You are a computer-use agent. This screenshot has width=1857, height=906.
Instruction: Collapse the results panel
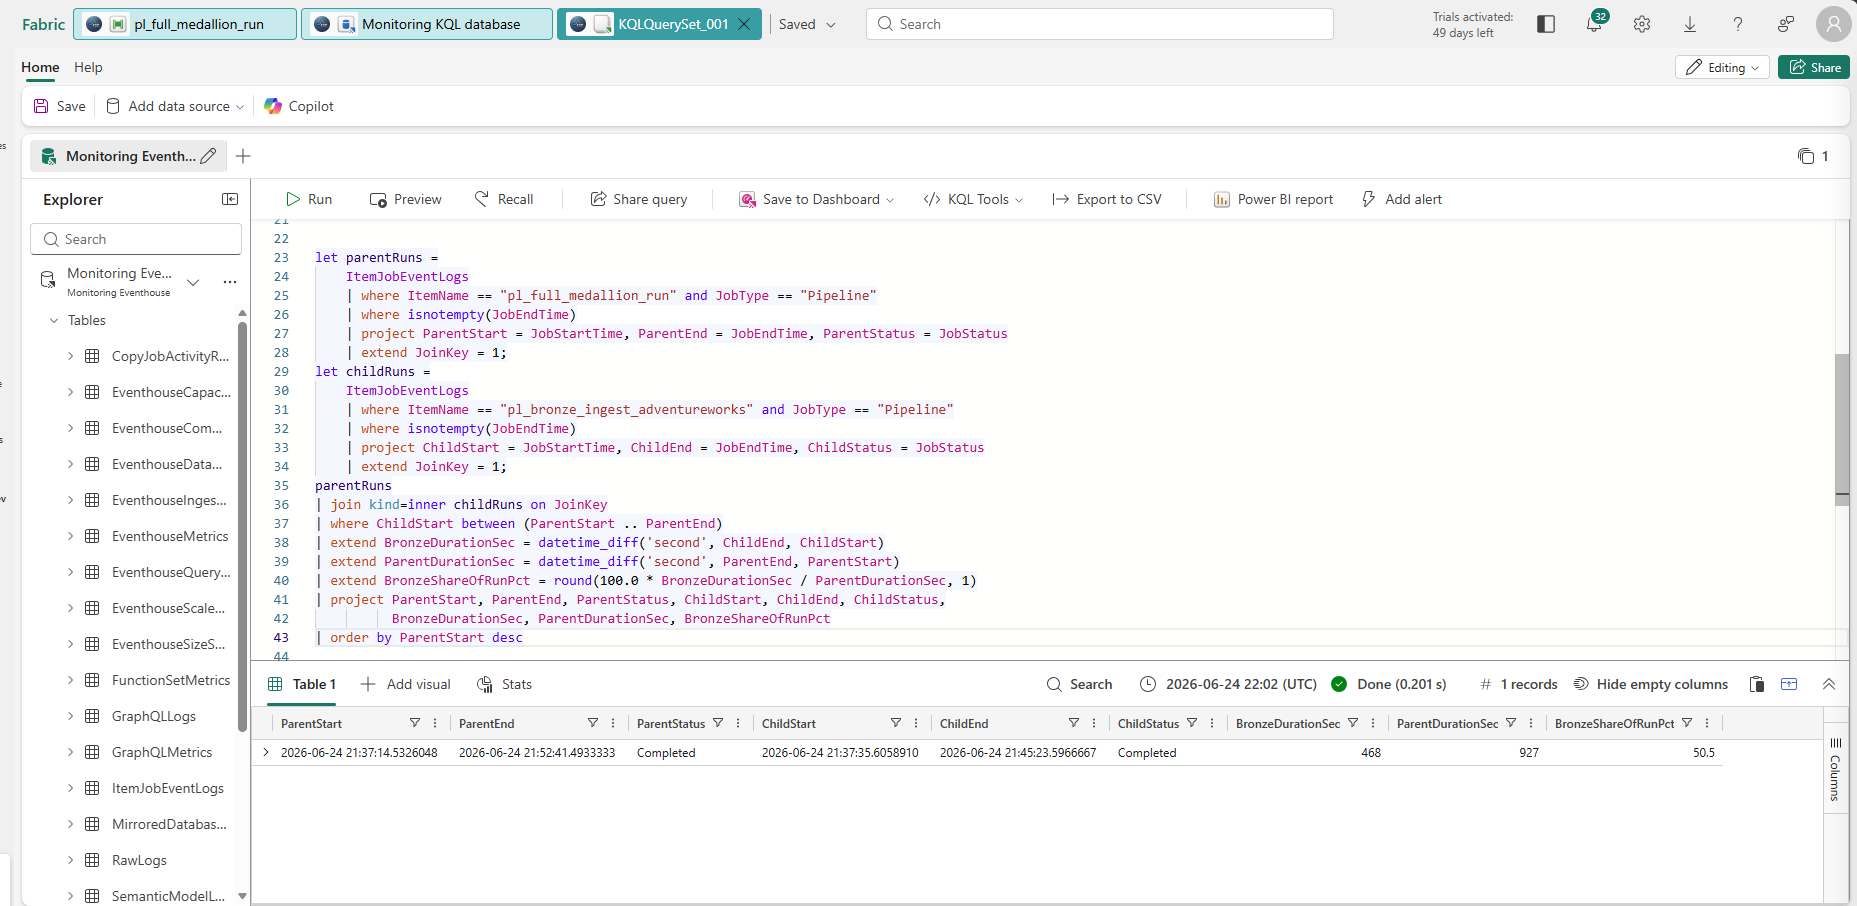click(1829, 684)
